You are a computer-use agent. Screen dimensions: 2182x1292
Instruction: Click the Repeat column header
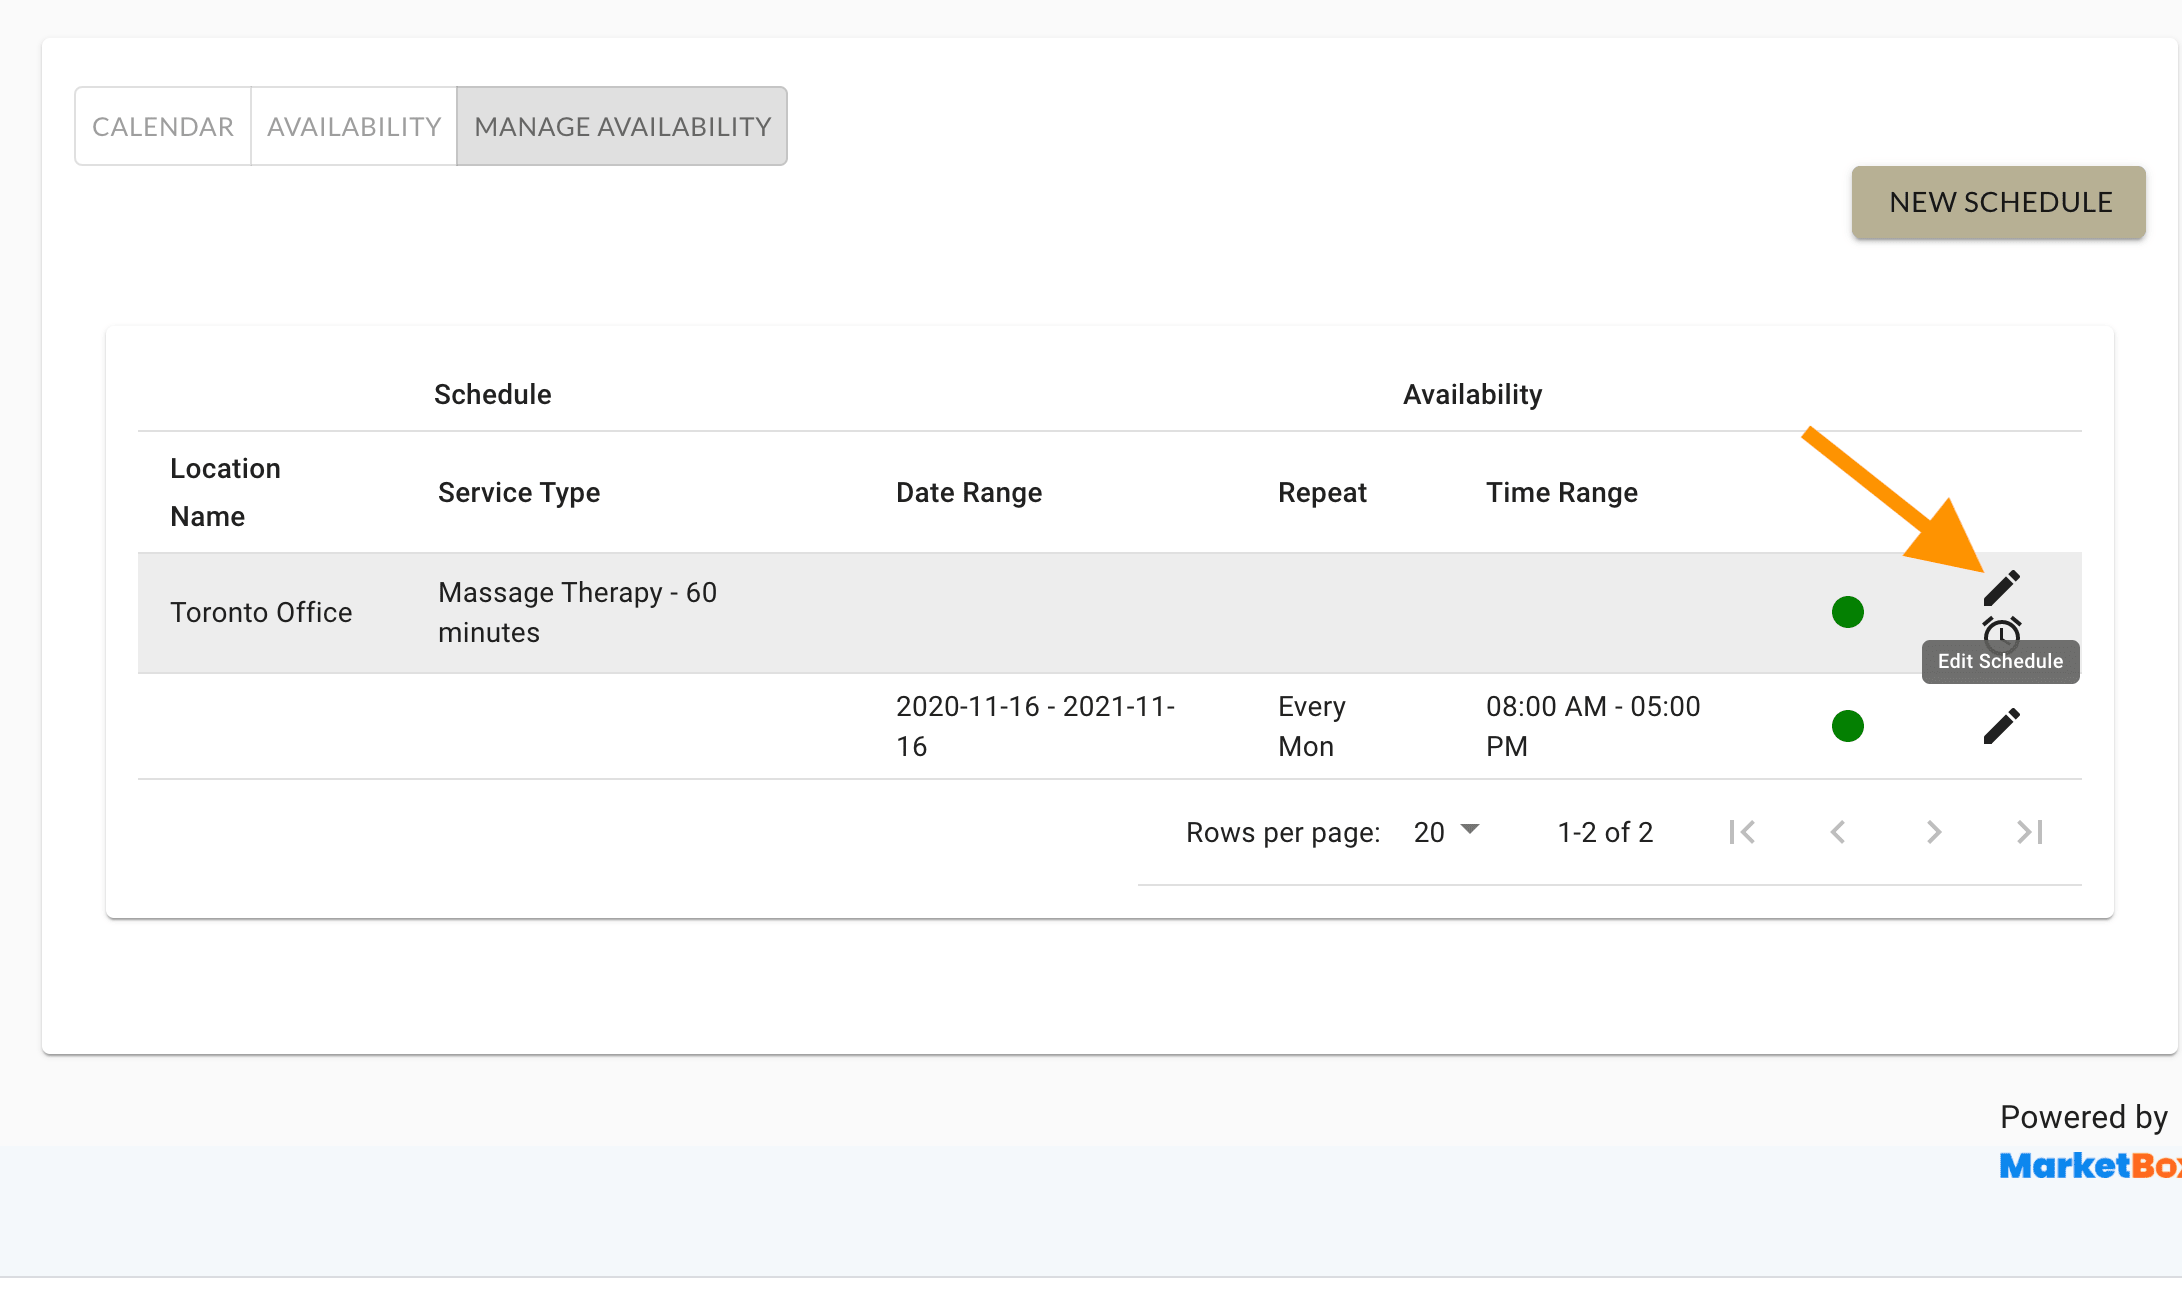click(1322, 492)
